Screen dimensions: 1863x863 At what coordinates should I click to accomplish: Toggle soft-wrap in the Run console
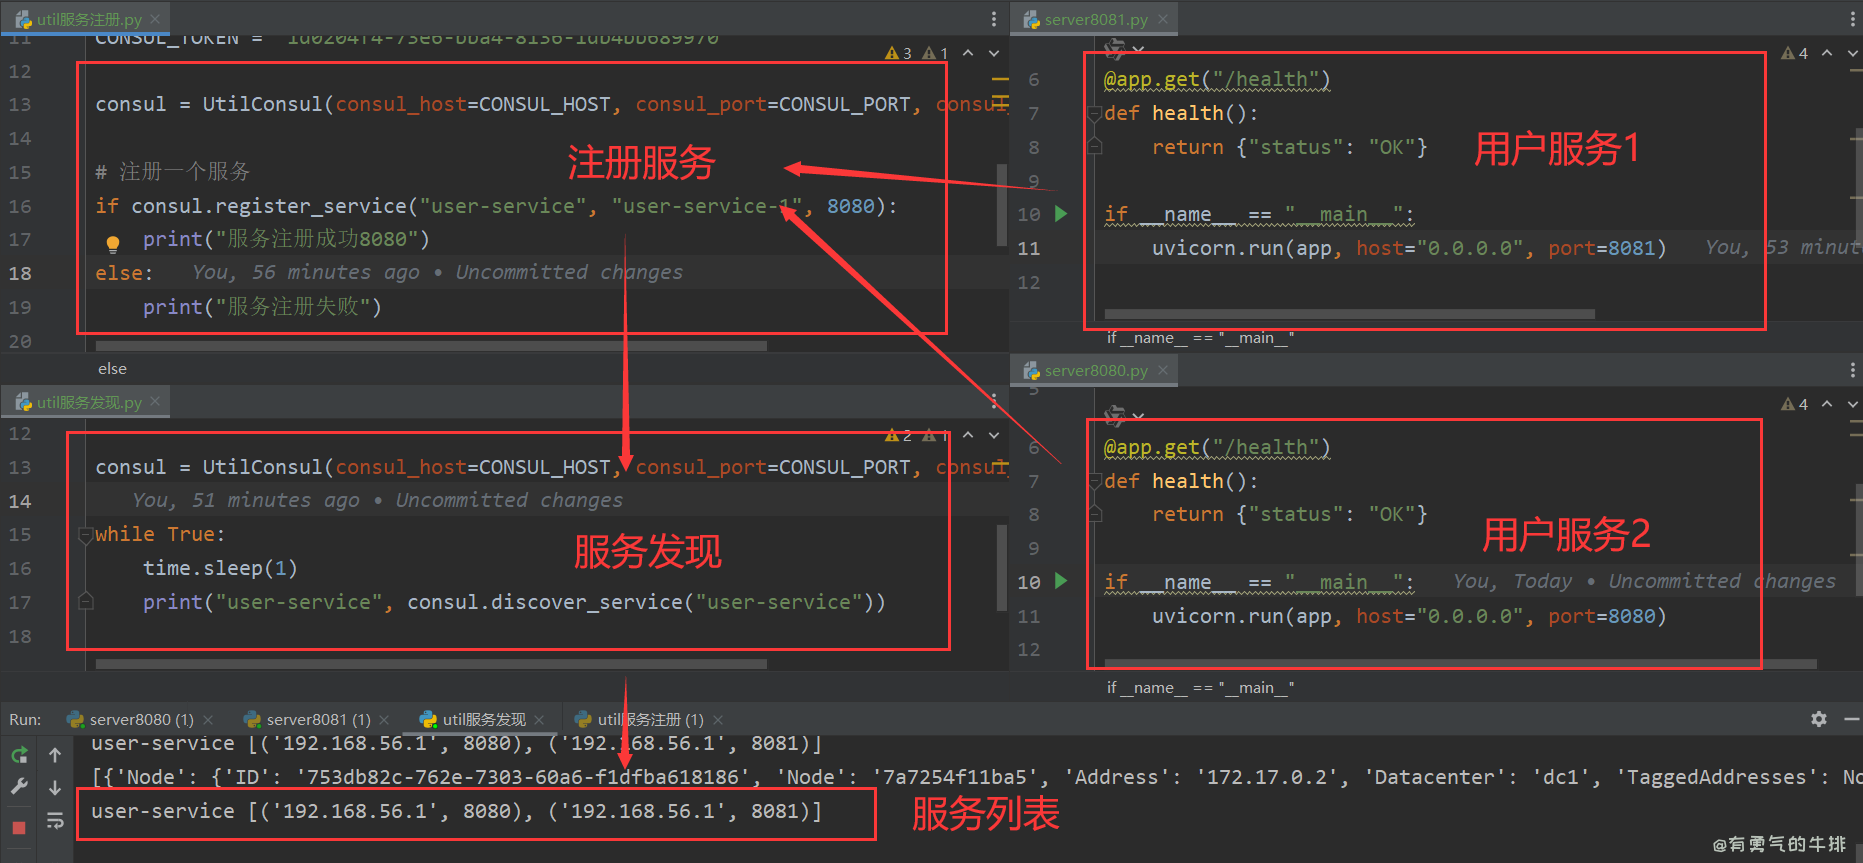55,821
